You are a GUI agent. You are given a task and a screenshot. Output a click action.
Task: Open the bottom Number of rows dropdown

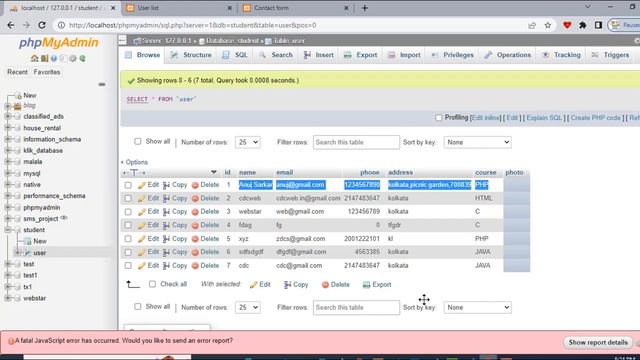(x=248, y=307)
